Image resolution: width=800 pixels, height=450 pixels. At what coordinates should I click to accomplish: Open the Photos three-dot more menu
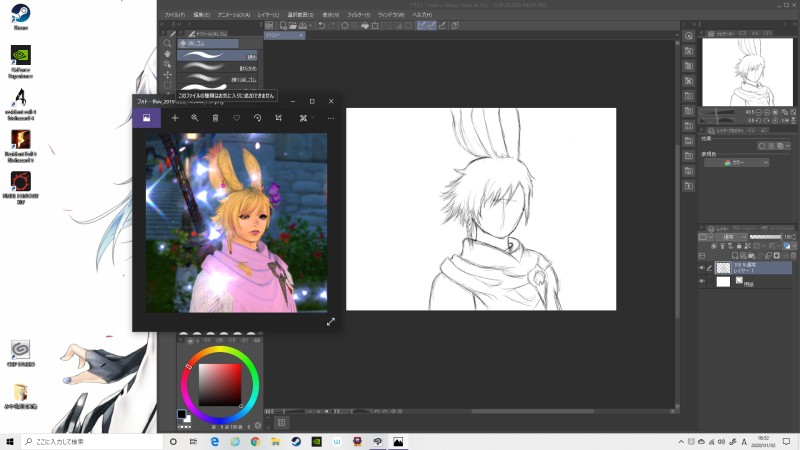pyautogui.click(x=331, y=118)
